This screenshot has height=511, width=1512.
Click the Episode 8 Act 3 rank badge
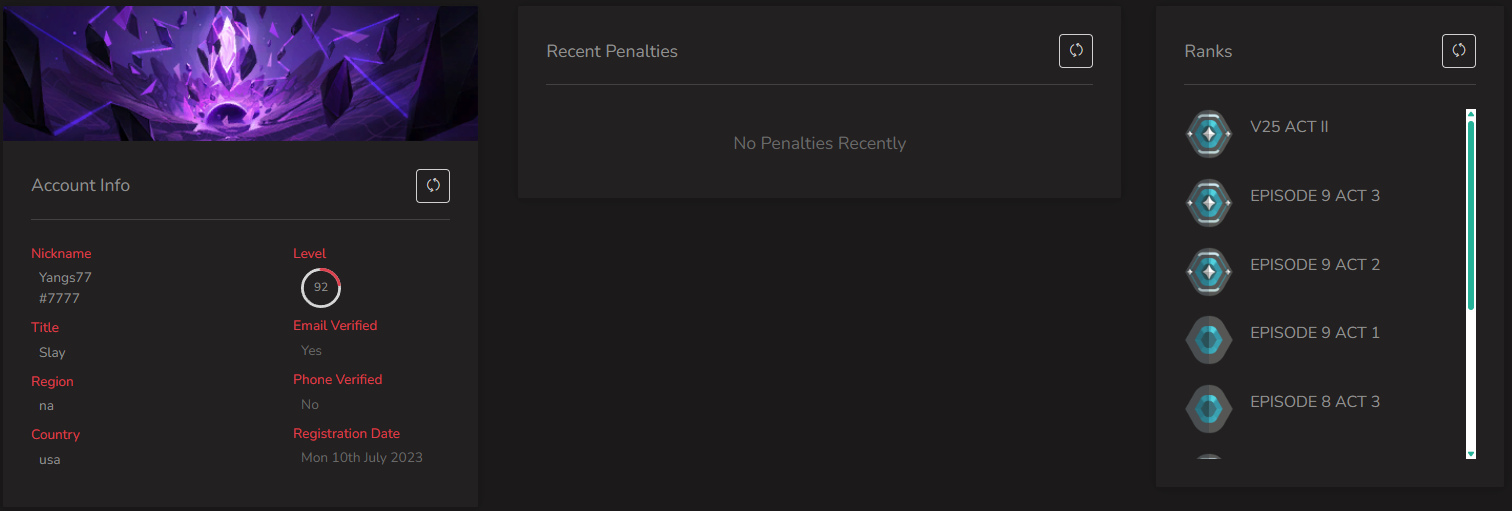tap(1209, 409)
